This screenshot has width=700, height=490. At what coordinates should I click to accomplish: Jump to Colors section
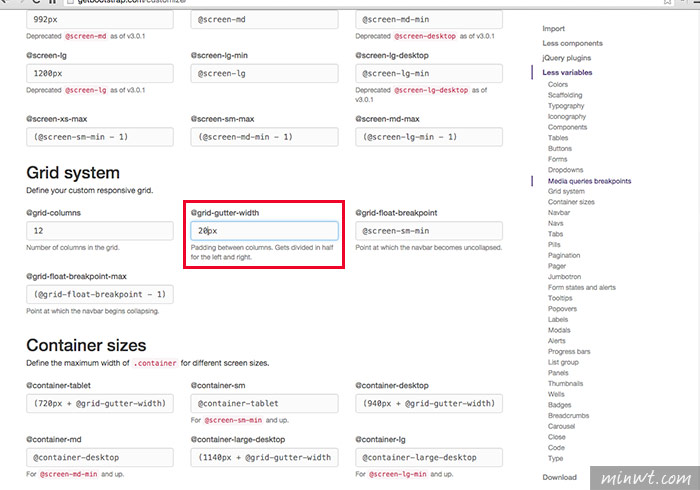point(558,84)
